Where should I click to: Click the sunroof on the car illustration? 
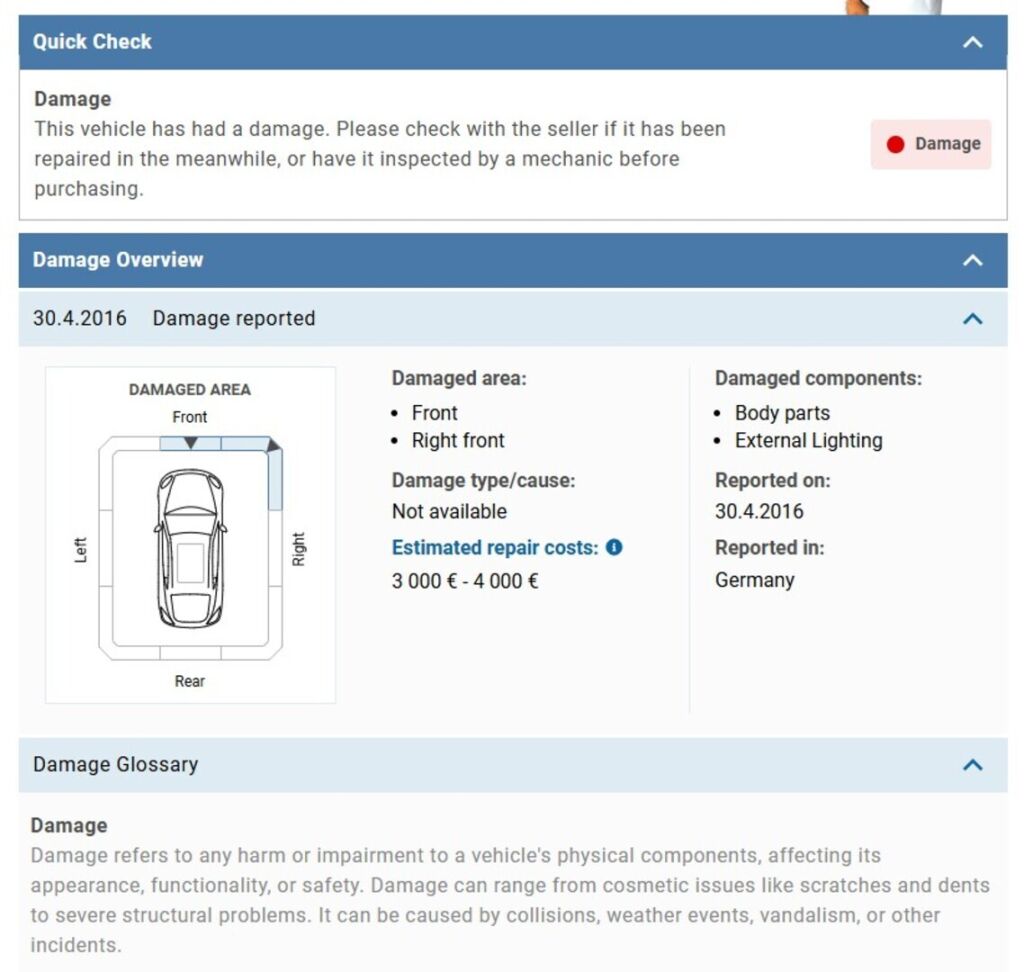190,562
